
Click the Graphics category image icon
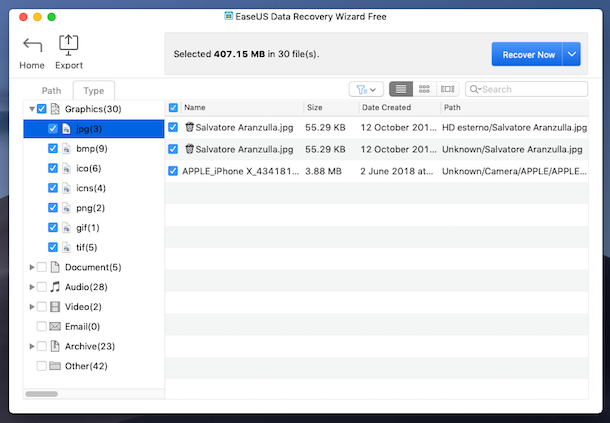tap(55, 109)
